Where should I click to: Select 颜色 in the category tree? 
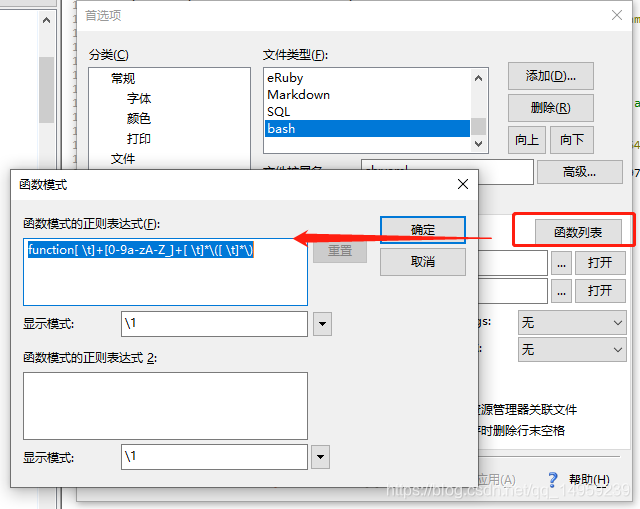(x=139, y=118)
